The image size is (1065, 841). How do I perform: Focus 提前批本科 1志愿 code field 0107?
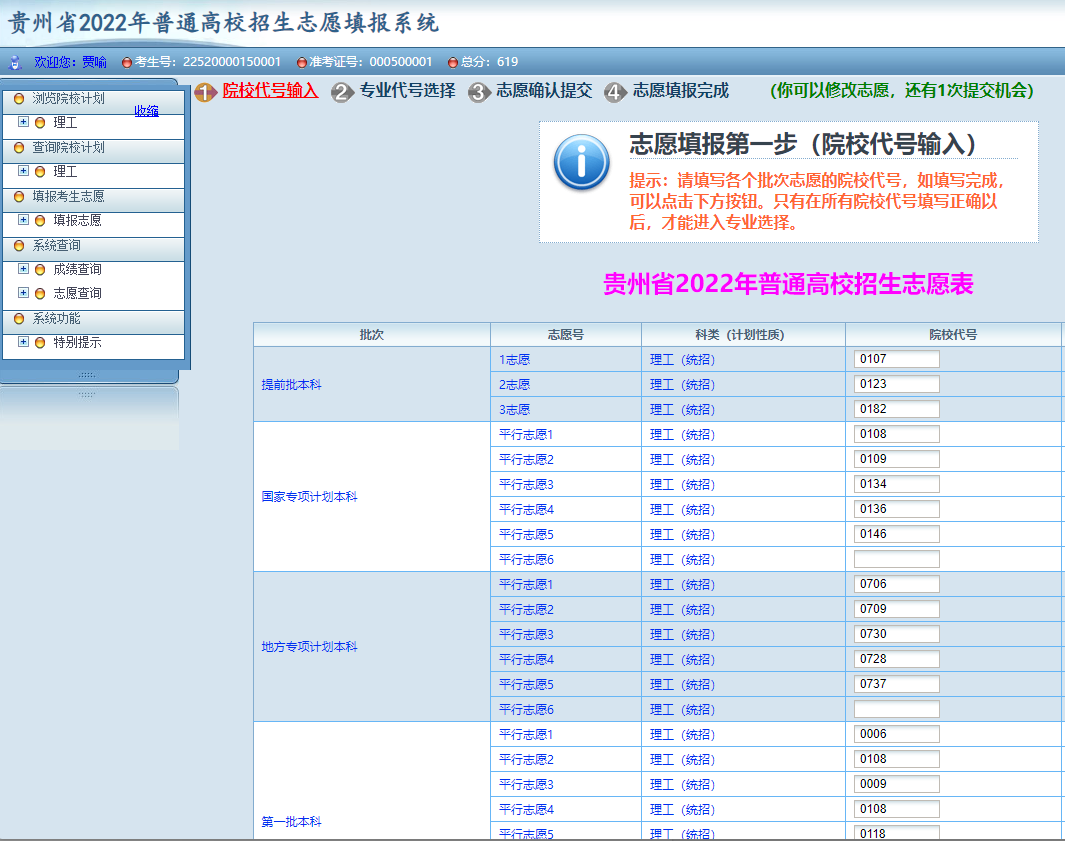coord(897,359)
